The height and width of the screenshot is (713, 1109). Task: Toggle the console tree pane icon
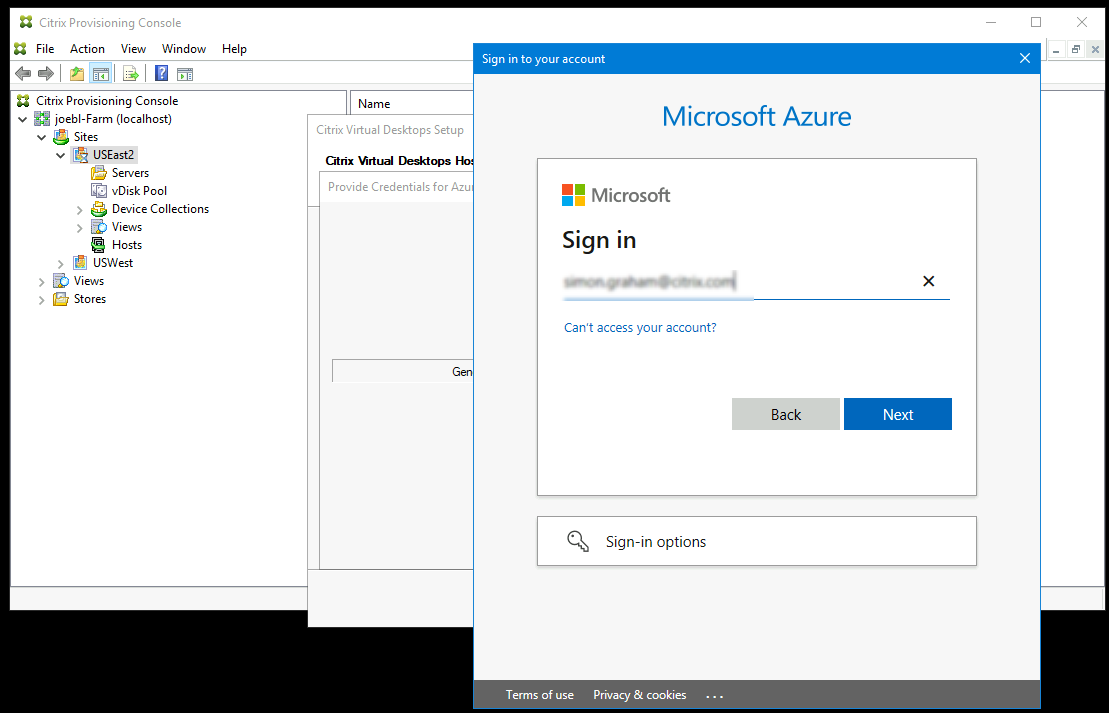coord(101,73)
